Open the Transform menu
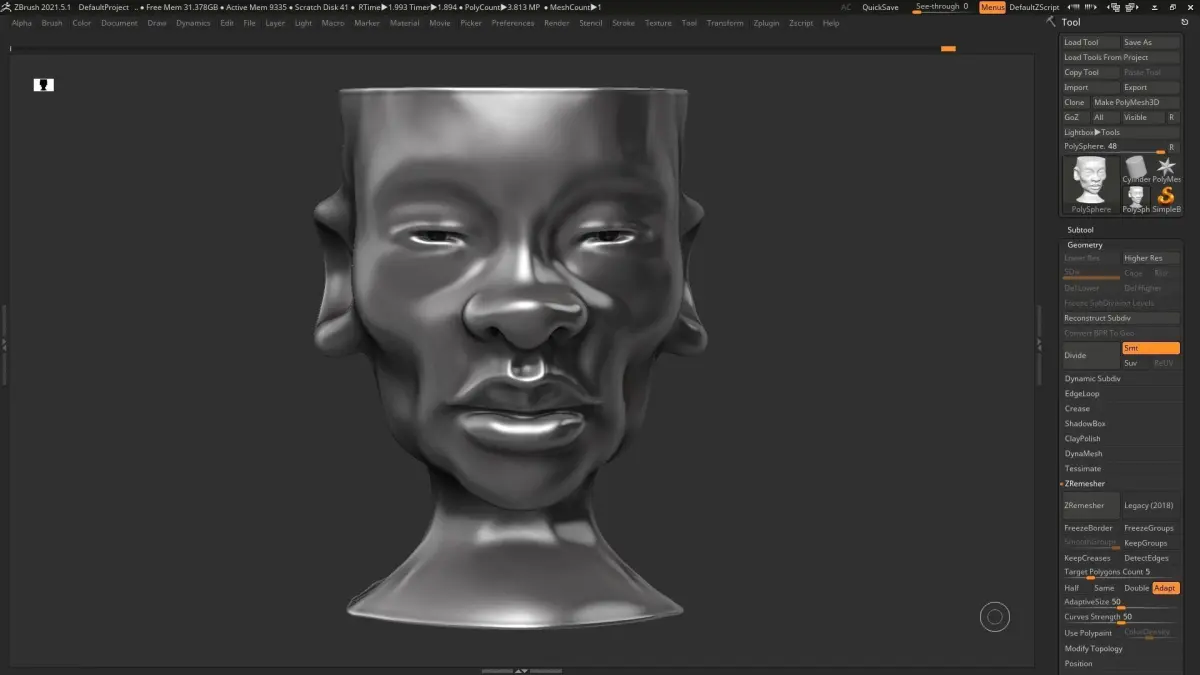Screen dimensions: 1200x675 click(x=724, y=23)
